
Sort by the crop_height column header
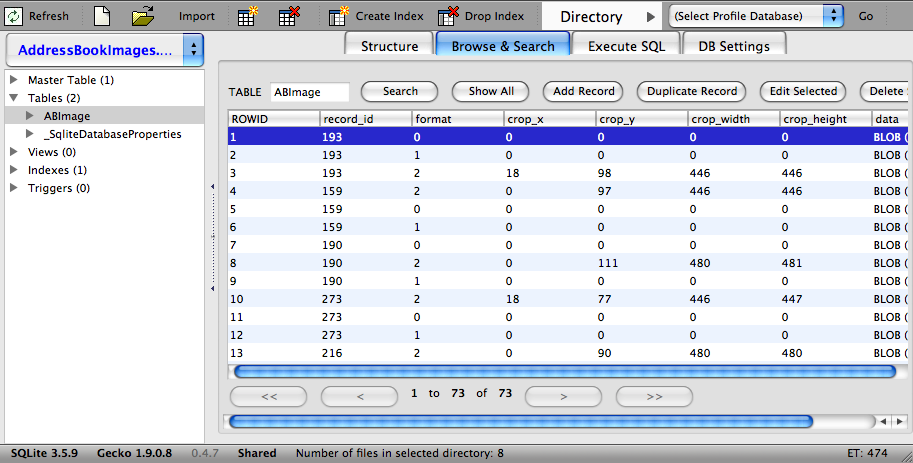[826, 119]
